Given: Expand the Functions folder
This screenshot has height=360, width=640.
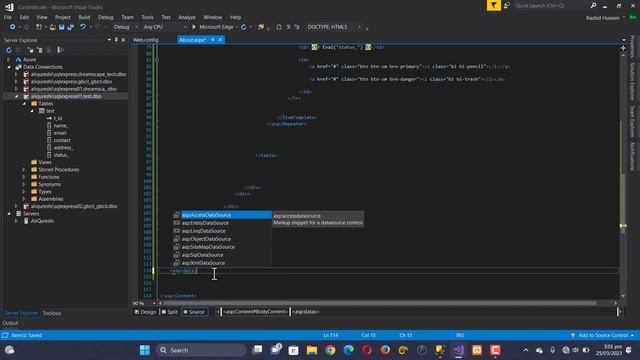Looking at the screenshot, I should coord(24,177).
